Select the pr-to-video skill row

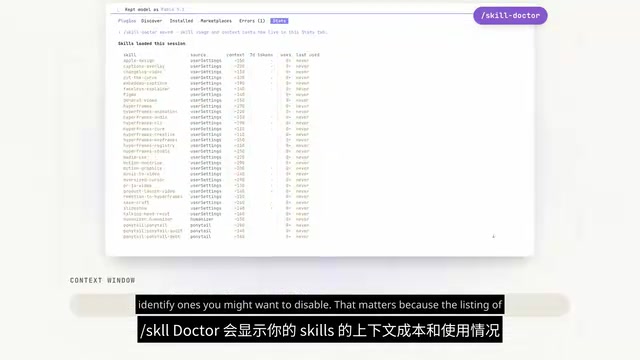tap(216, 185)
